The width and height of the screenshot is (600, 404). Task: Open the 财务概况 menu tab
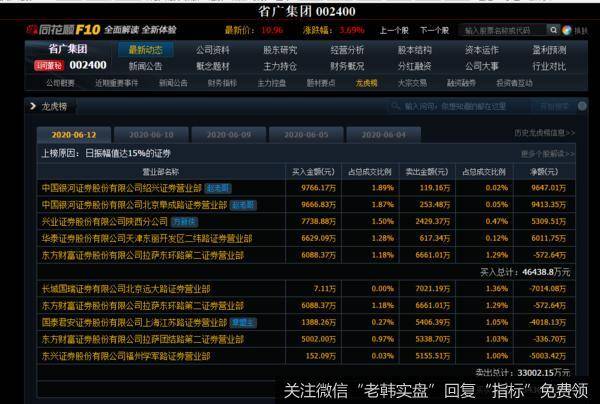[347, 66]
